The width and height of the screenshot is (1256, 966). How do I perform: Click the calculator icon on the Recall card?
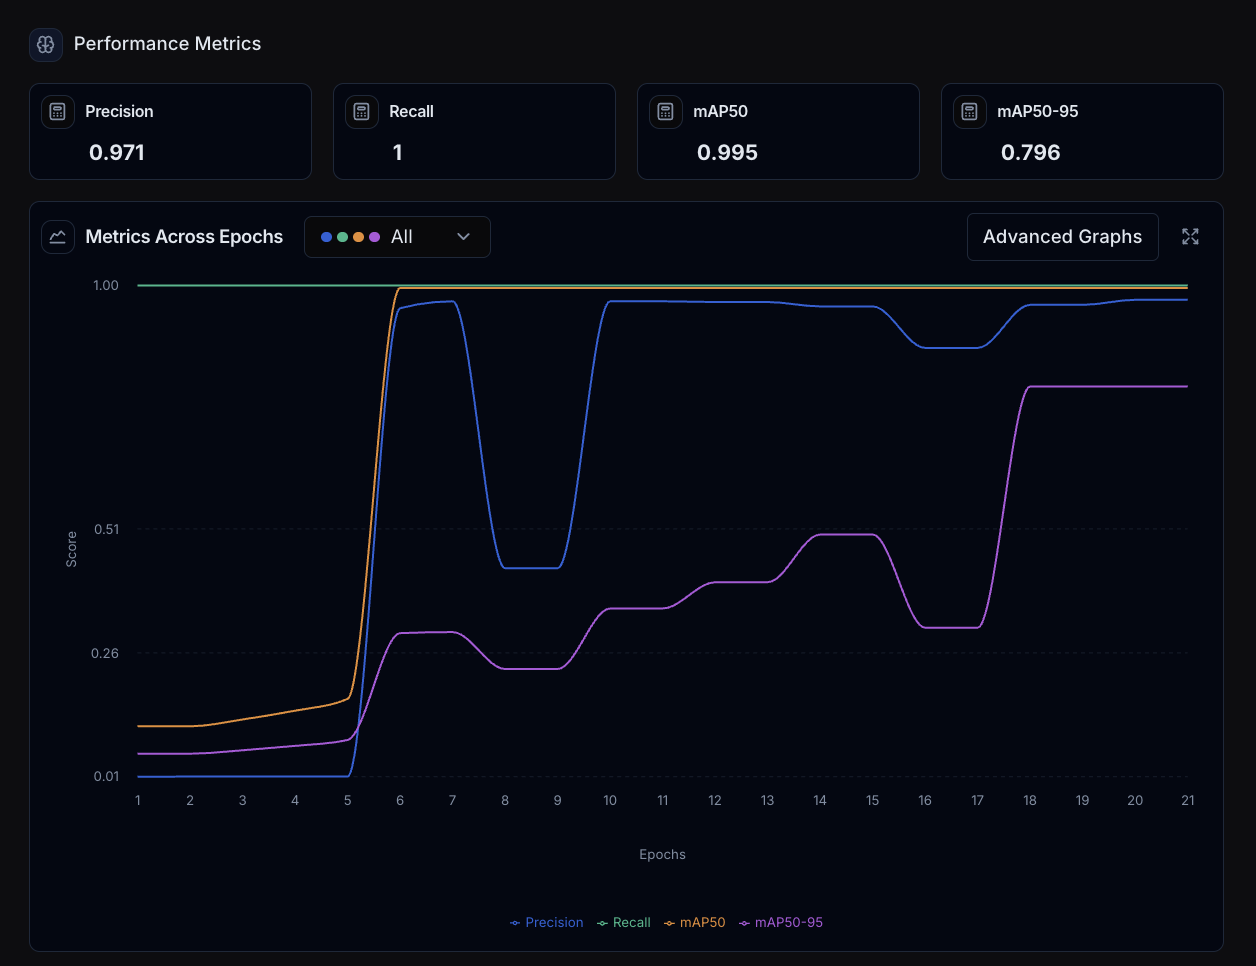point(361,111)
